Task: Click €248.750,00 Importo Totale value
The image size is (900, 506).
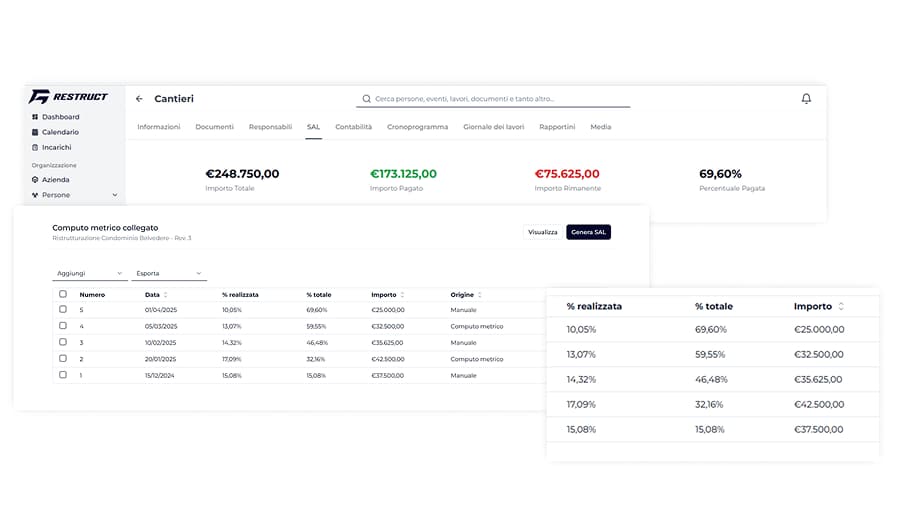Action: pos(242,174)
